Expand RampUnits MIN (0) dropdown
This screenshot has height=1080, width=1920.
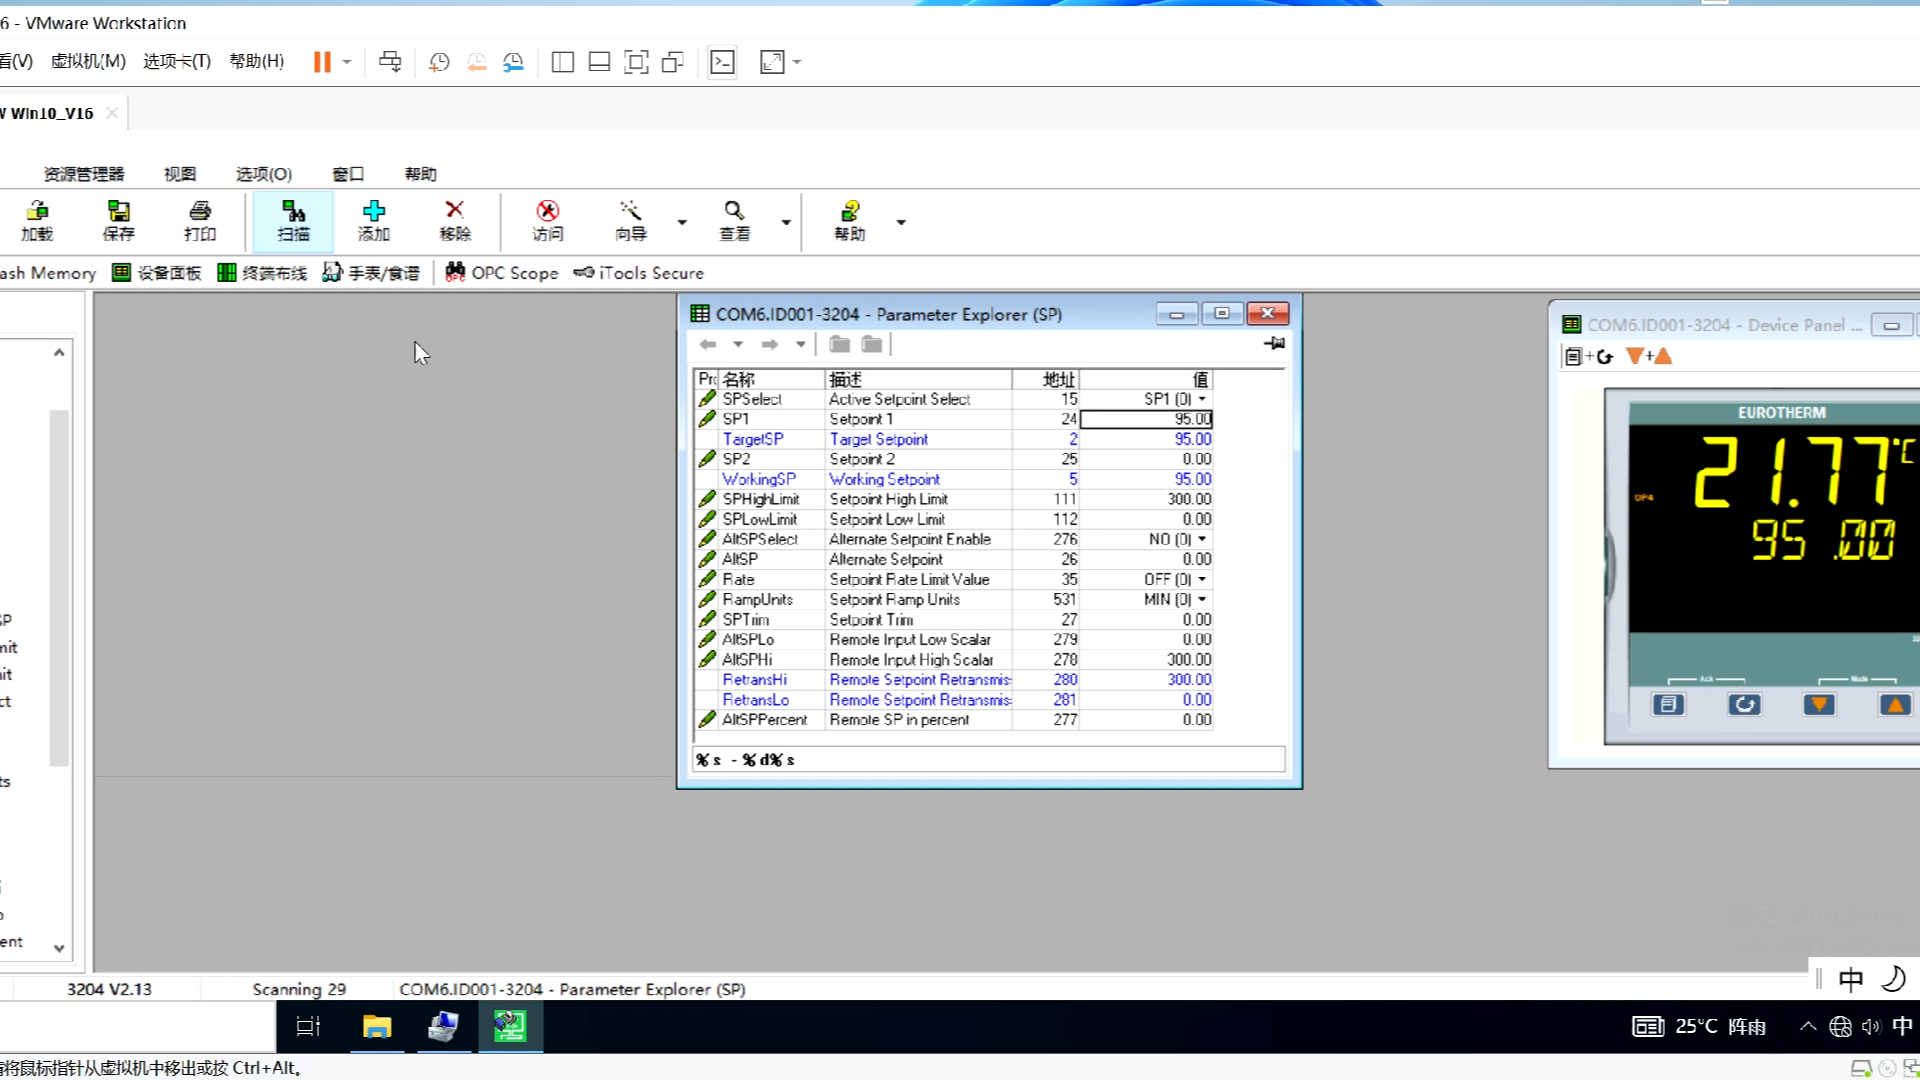pos(1202,599)
